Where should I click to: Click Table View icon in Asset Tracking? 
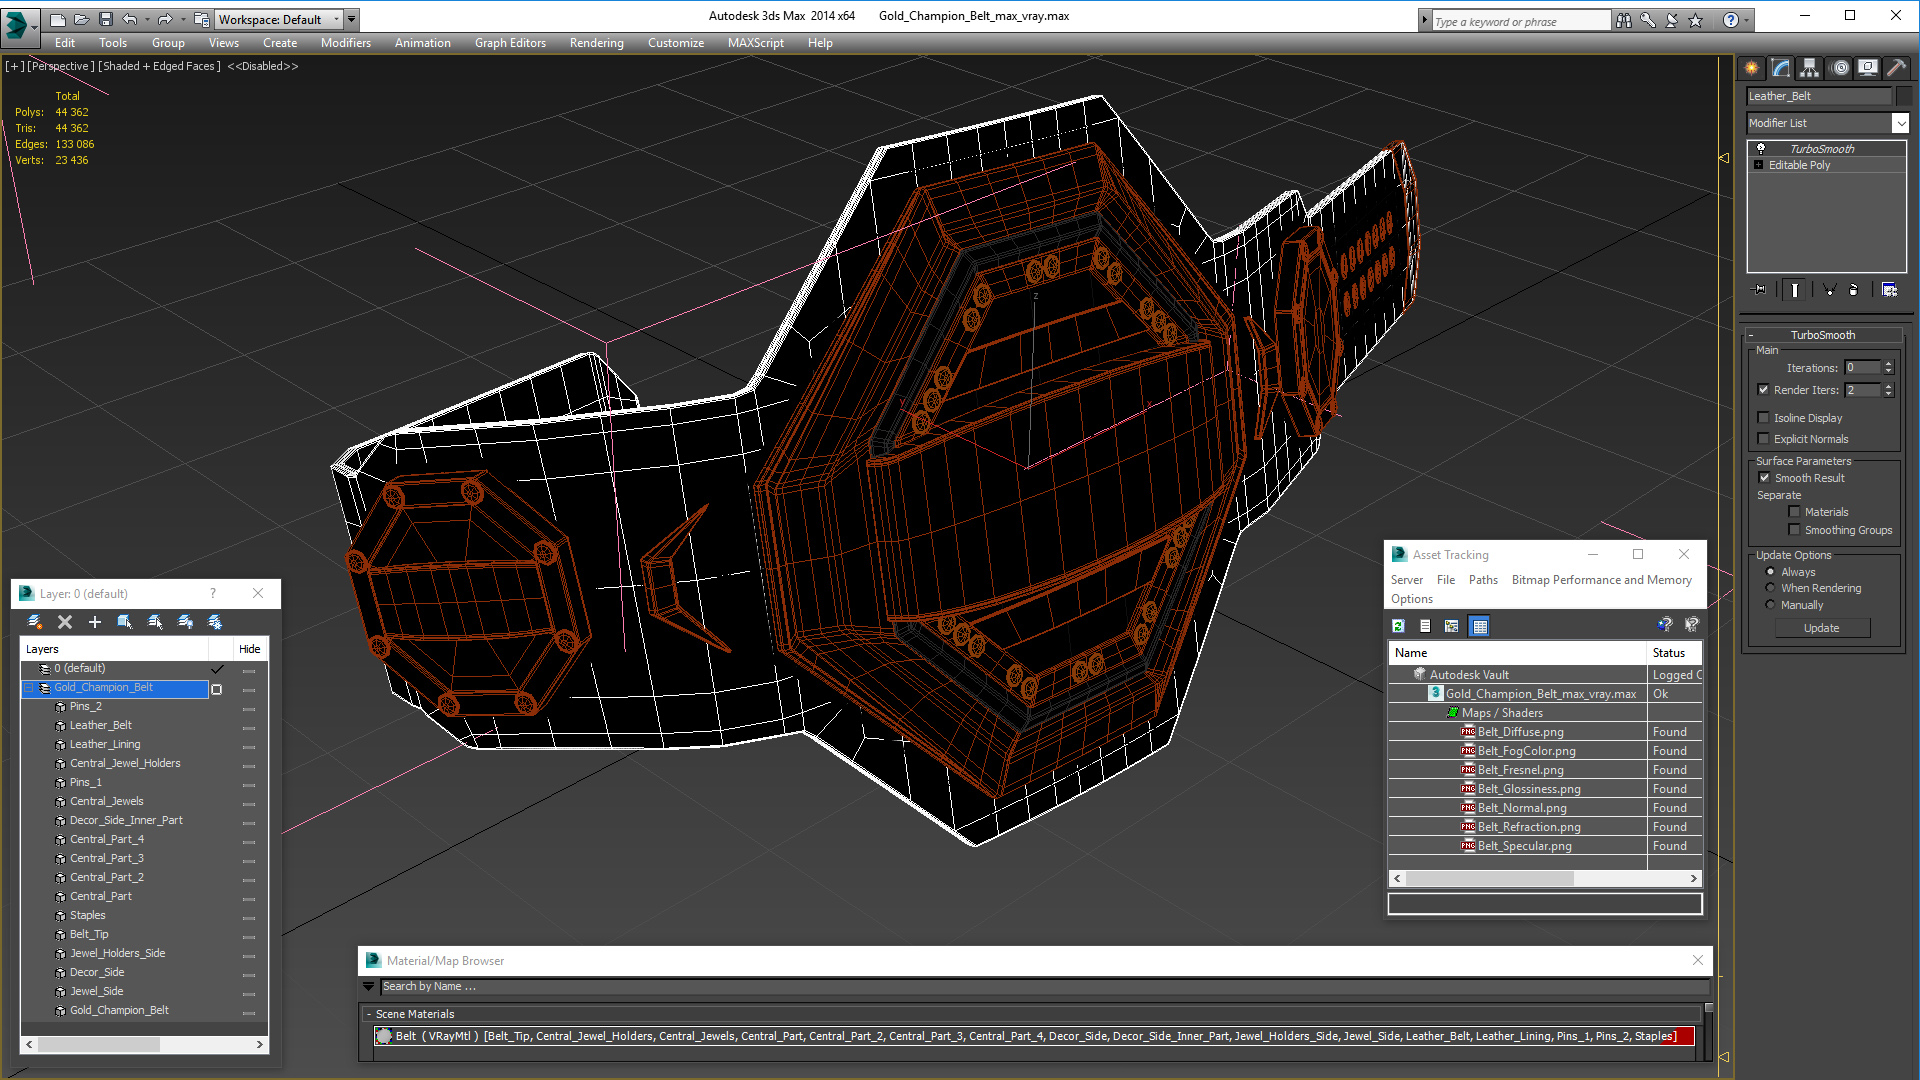click(x=1480, y=626)
